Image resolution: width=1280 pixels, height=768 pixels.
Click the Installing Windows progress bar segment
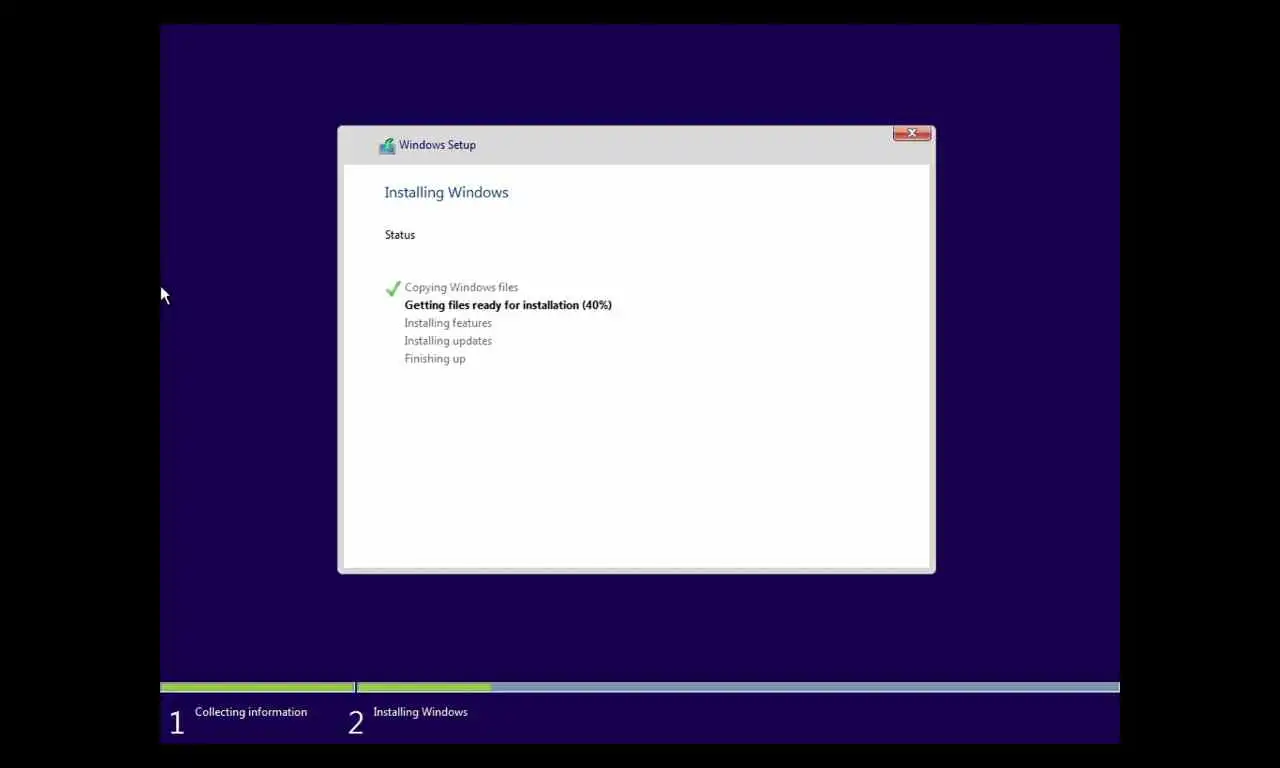[738, 688]
